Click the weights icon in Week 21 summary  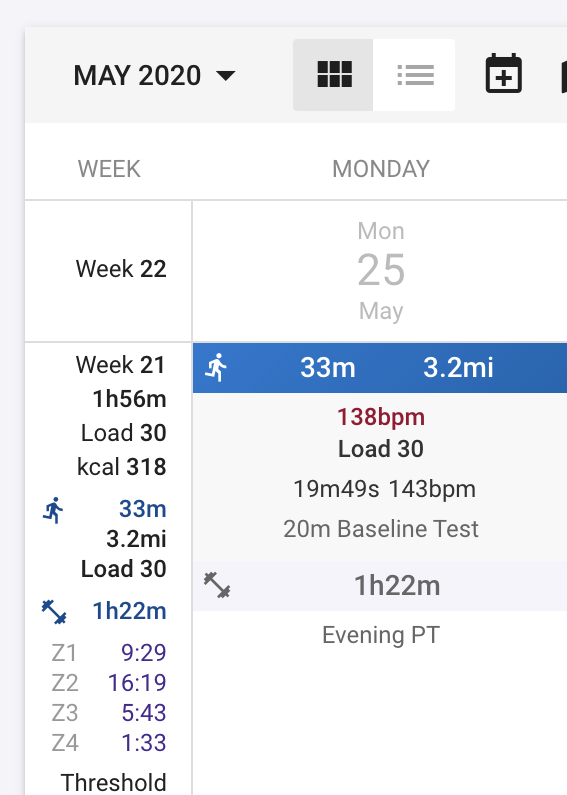pyautogui.click(x=54, y=611)
